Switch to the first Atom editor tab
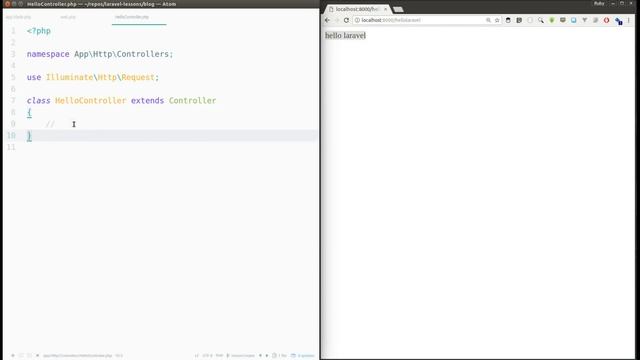The image size is (640, 360). 19,17
